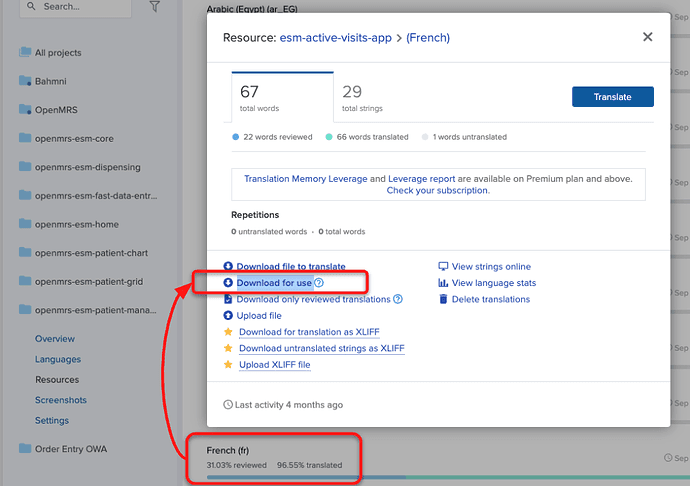The width and height of the screenshot is (690, 486).
Task: Select the OpenMRS folder icon
Action: tap(25, 110)
